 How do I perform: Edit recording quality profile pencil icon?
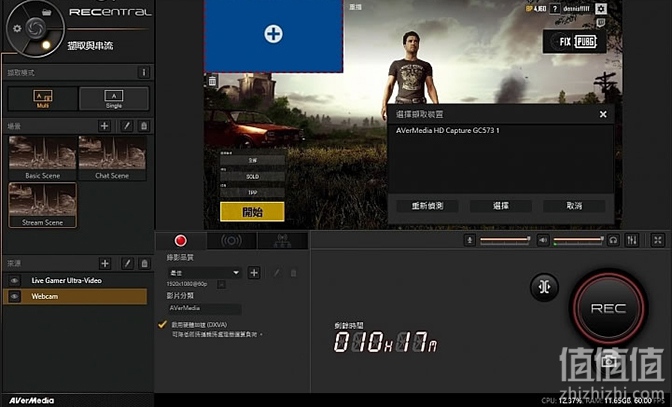coord(277,273)
